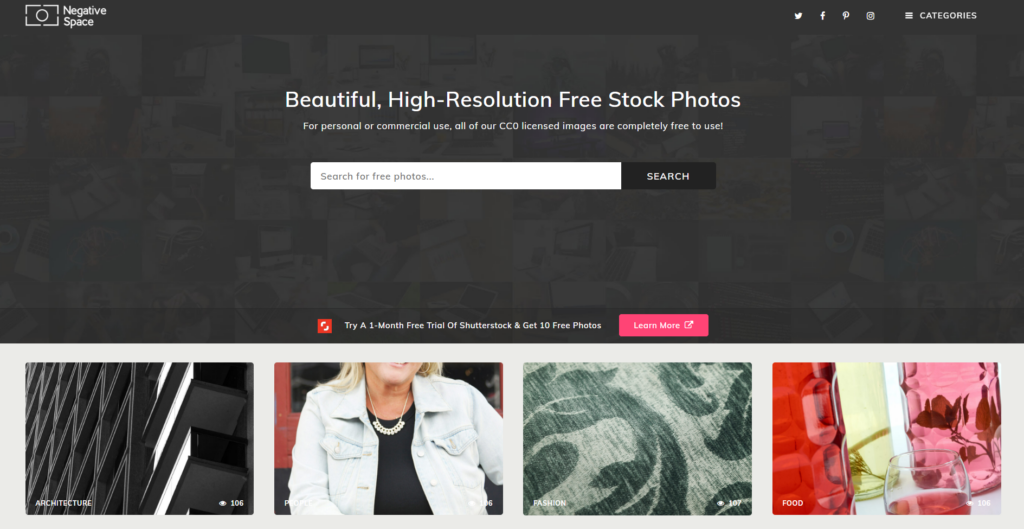The height and width of the screenshot is (529, 1024).
Task: Open the FASHION category label
Action: (549, 503)
